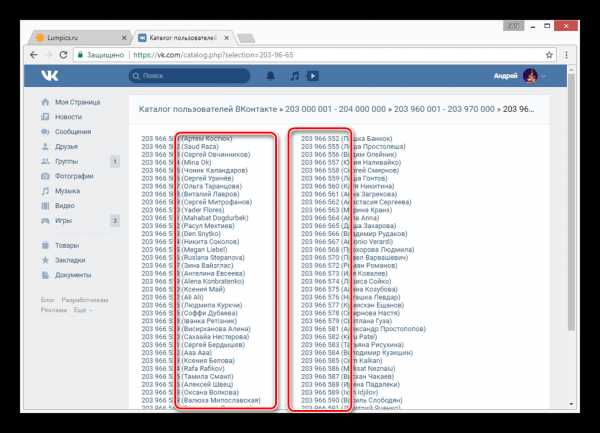Close the Каталог пользователей tab
Image resolution: width=600 pixels, height=433 pixels.
tap(227, 37)
